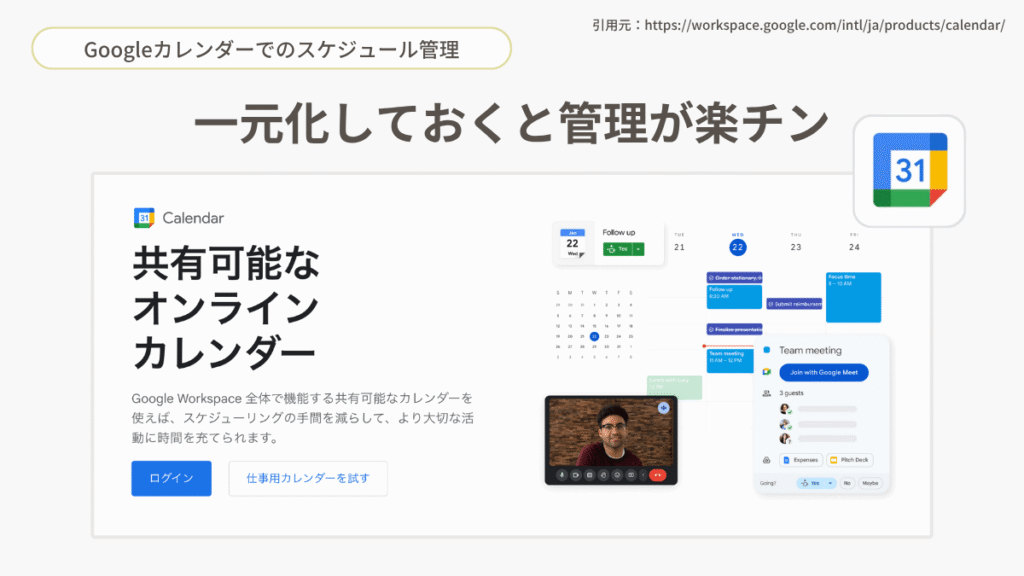Click the 共有可能なオンラインカレンダー heading

[x=226, y=308]
